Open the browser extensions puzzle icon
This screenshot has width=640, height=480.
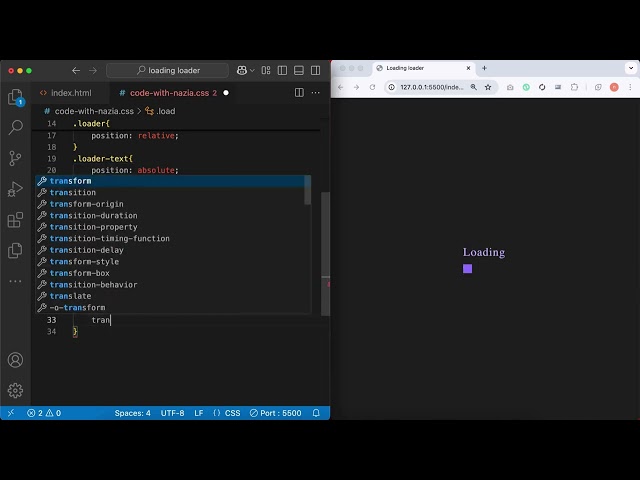coord(574,87)
